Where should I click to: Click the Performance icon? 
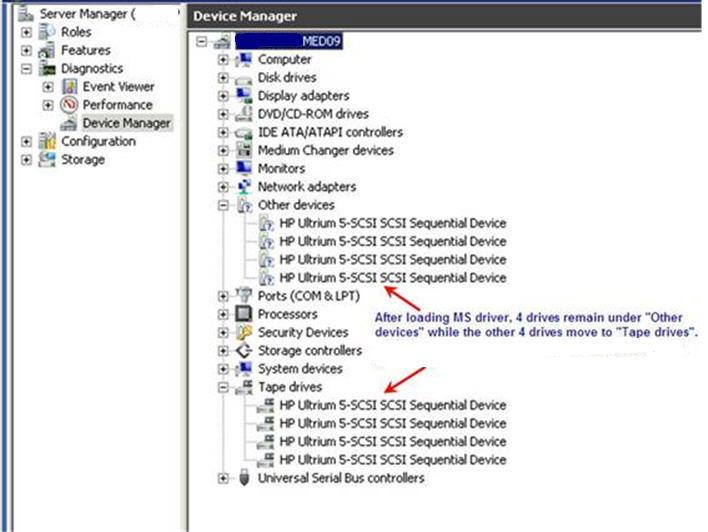(x=70, y=105)
